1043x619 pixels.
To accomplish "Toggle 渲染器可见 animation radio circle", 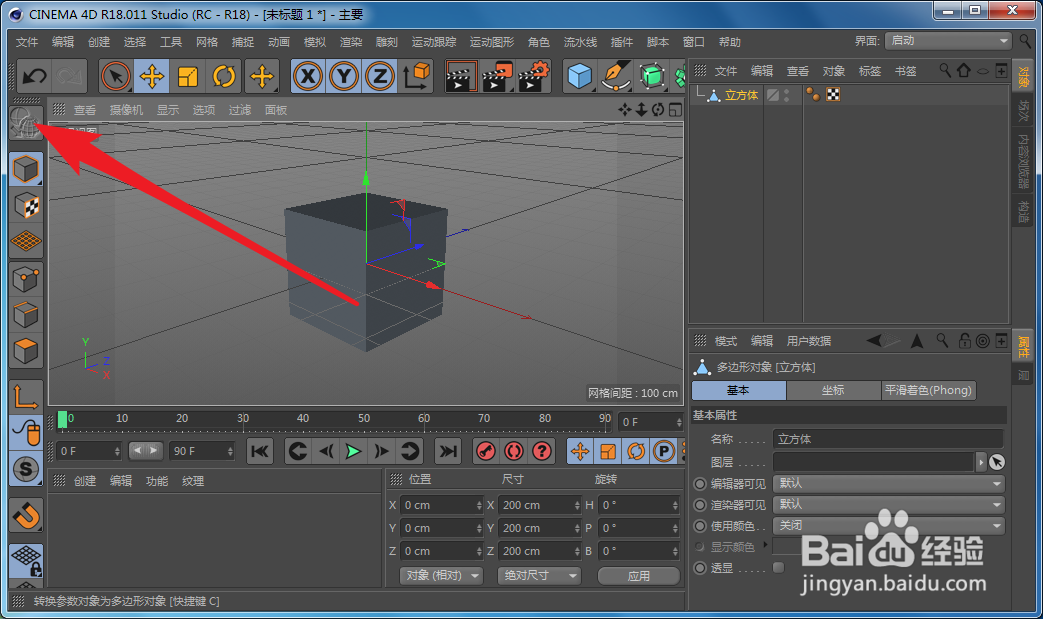I will (x=700, y=505).
